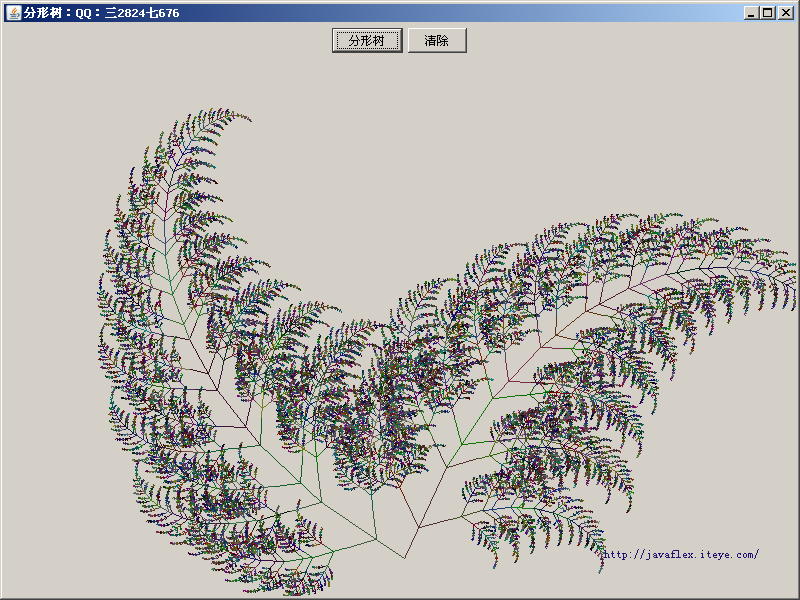Screen dimensions: 800x600
Task: Click the javaflex.iteye.com URL text
Action: tap(681, 554)
